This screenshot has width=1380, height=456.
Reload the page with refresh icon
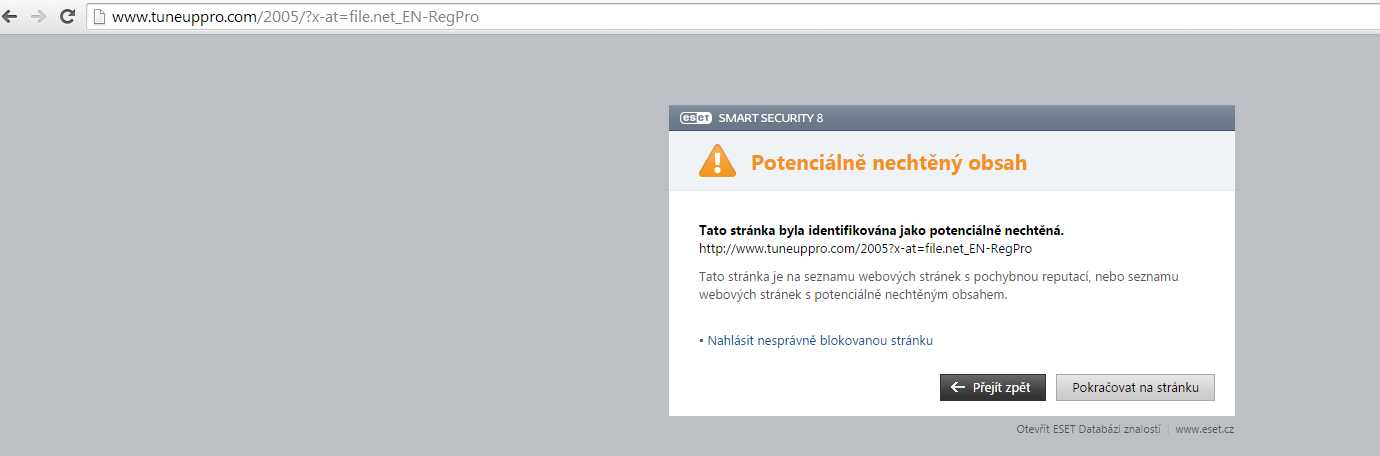[68, 17]
